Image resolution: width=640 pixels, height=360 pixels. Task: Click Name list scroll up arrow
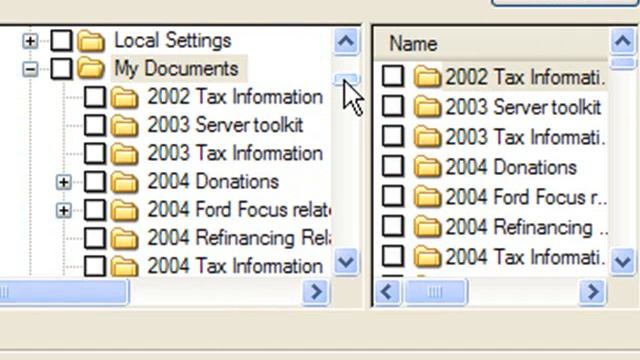click(x=623, y=41)
